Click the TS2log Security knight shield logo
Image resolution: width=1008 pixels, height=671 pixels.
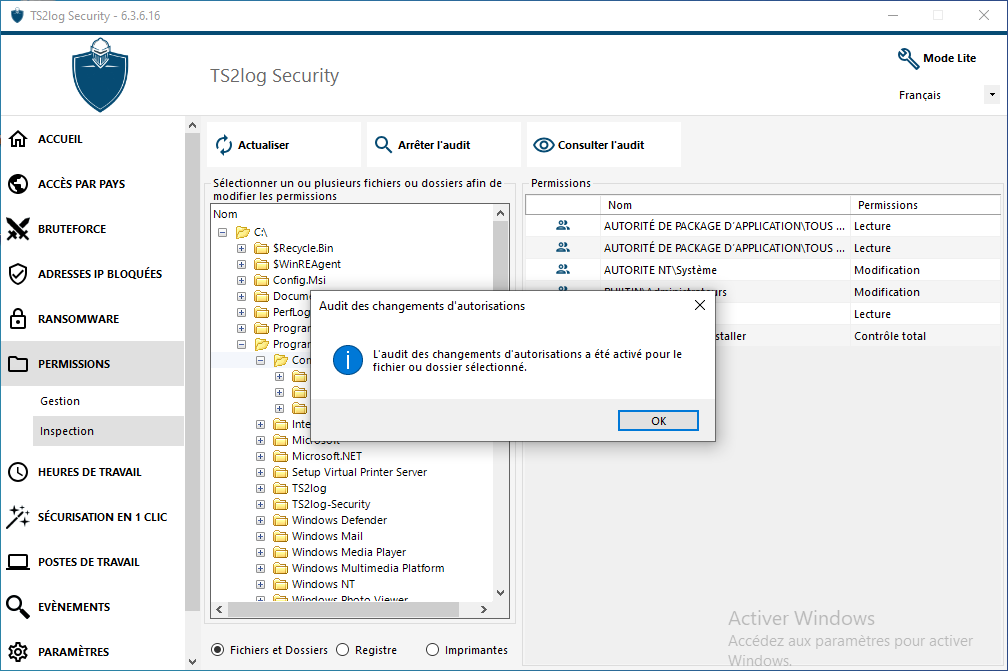[100, 75]
